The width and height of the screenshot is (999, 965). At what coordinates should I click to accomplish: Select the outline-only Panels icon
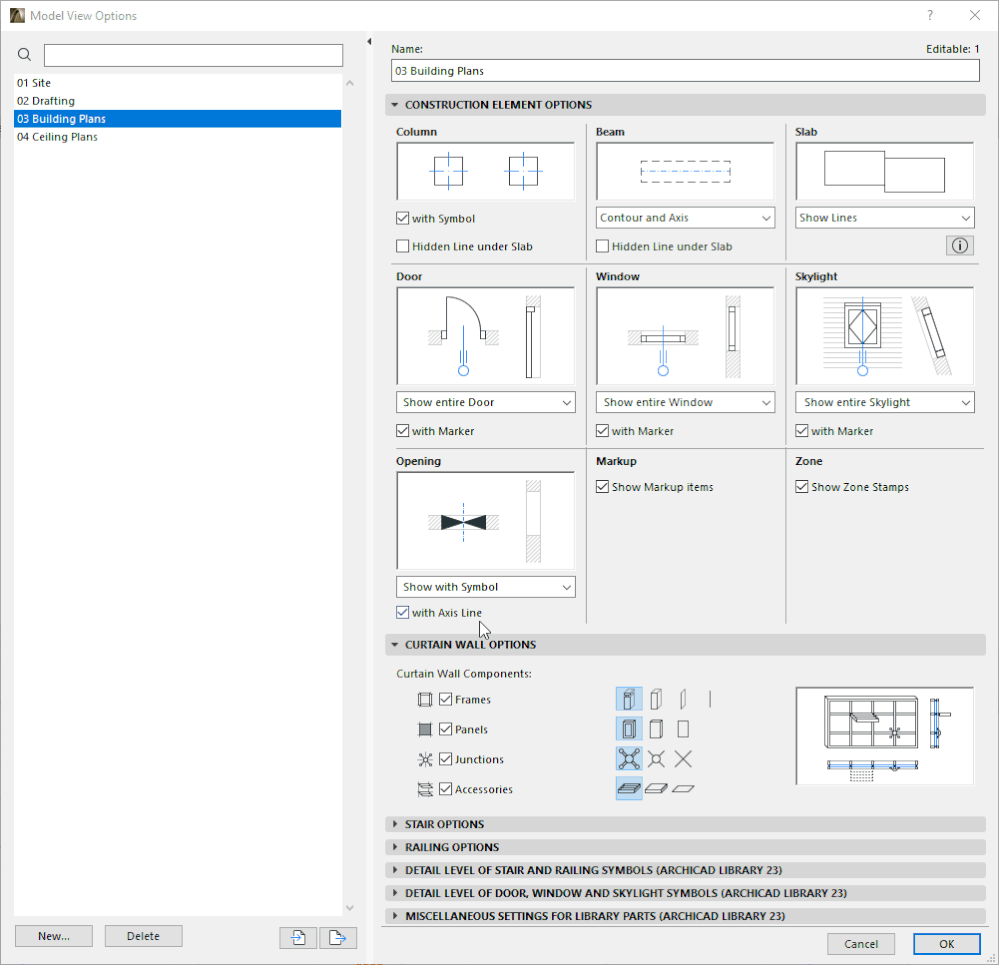point(684,729)
